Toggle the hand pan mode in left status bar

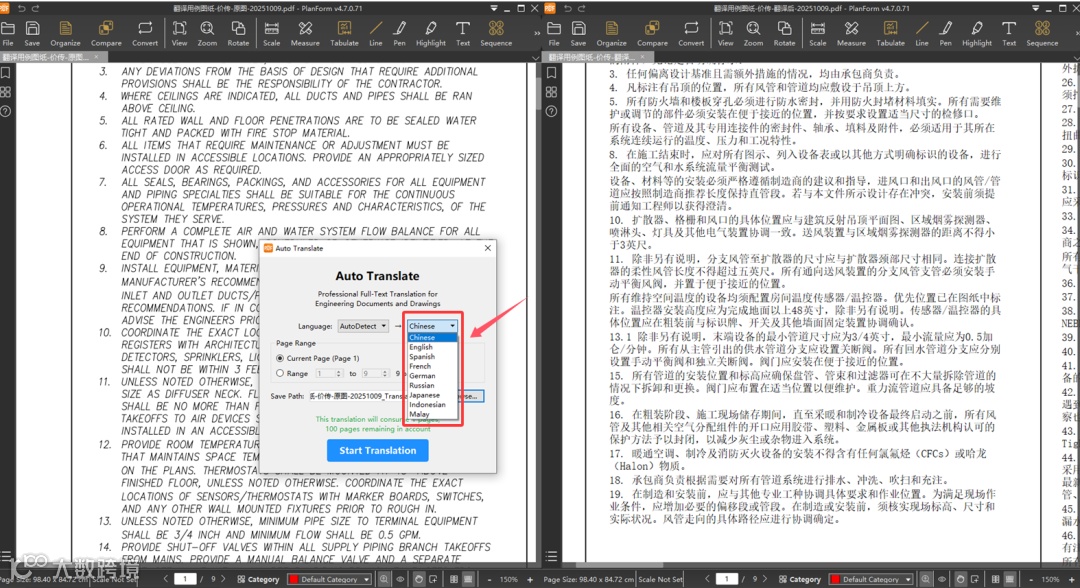(418, 579)
